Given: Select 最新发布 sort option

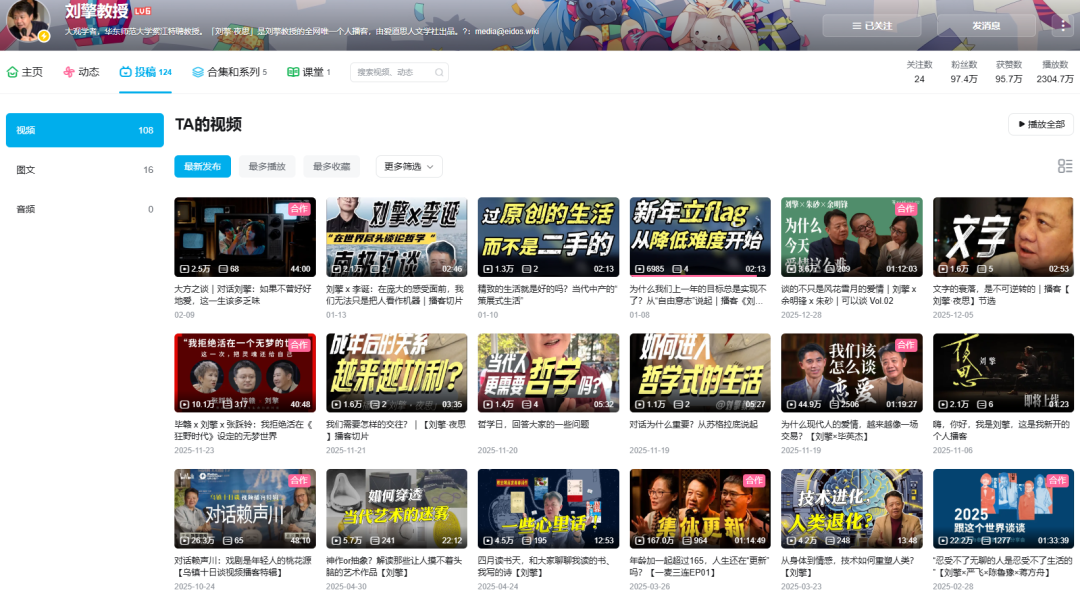Looking at the screenshot, I should (x=202, y=166).
